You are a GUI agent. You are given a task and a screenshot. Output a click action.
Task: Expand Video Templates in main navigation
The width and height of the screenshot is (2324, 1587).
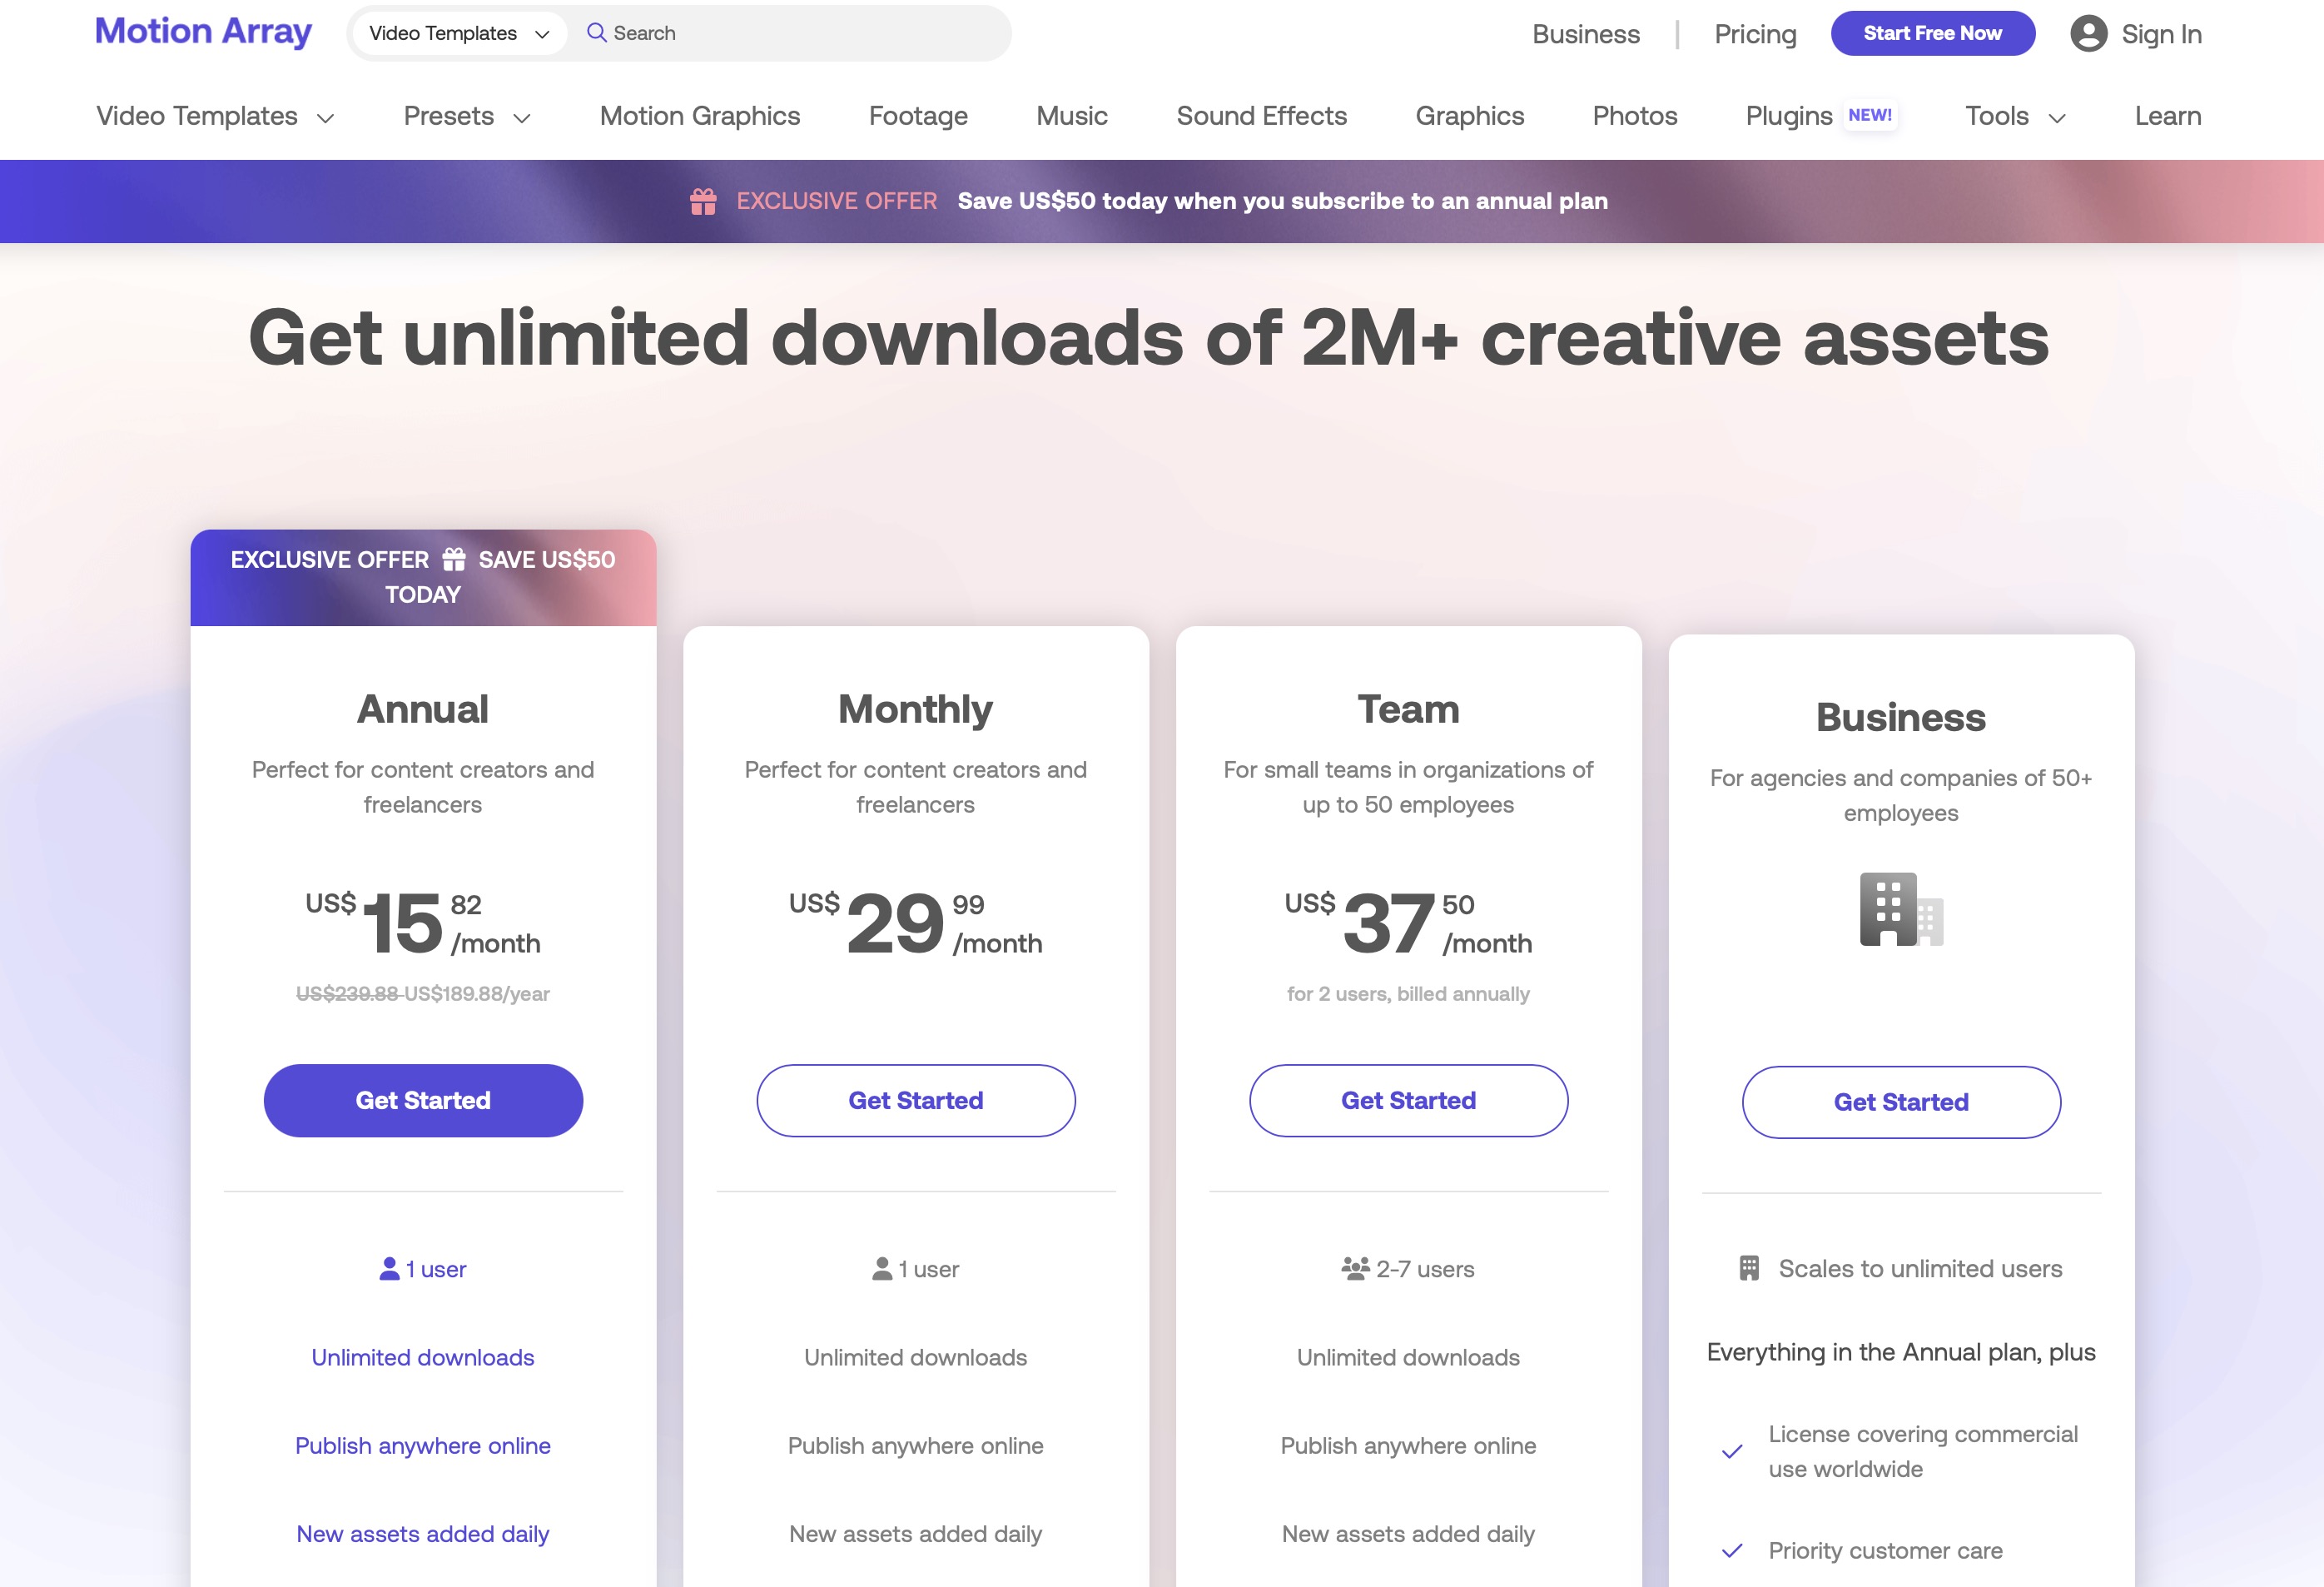(214, 116)
